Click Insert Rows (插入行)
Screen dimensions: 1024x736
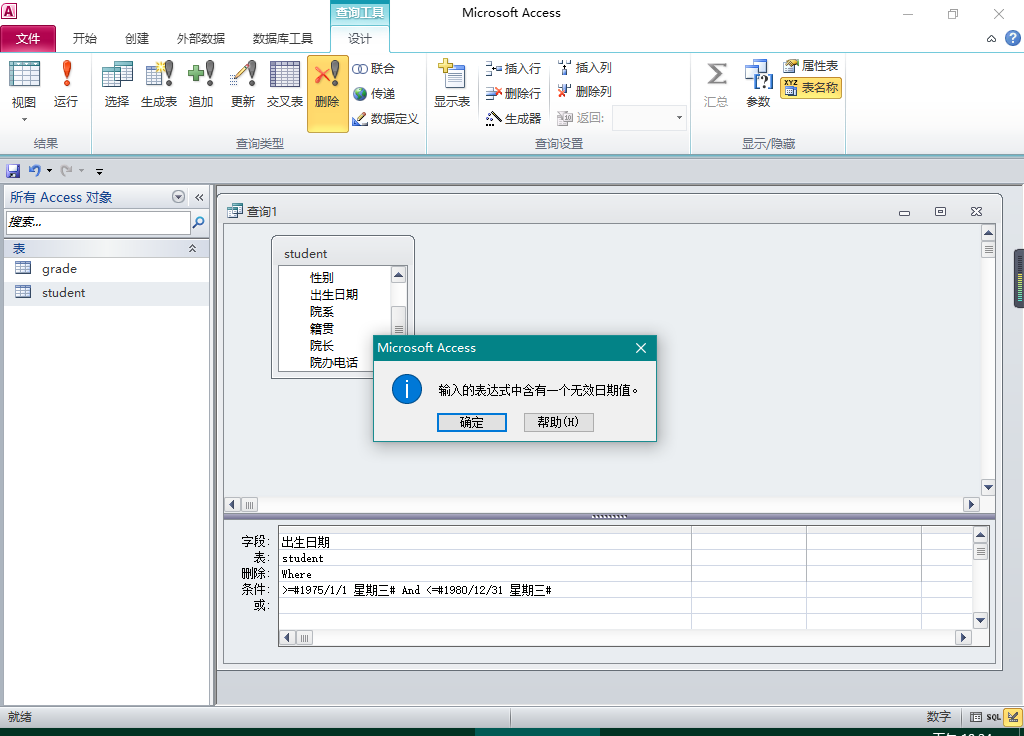pos(513,68)
